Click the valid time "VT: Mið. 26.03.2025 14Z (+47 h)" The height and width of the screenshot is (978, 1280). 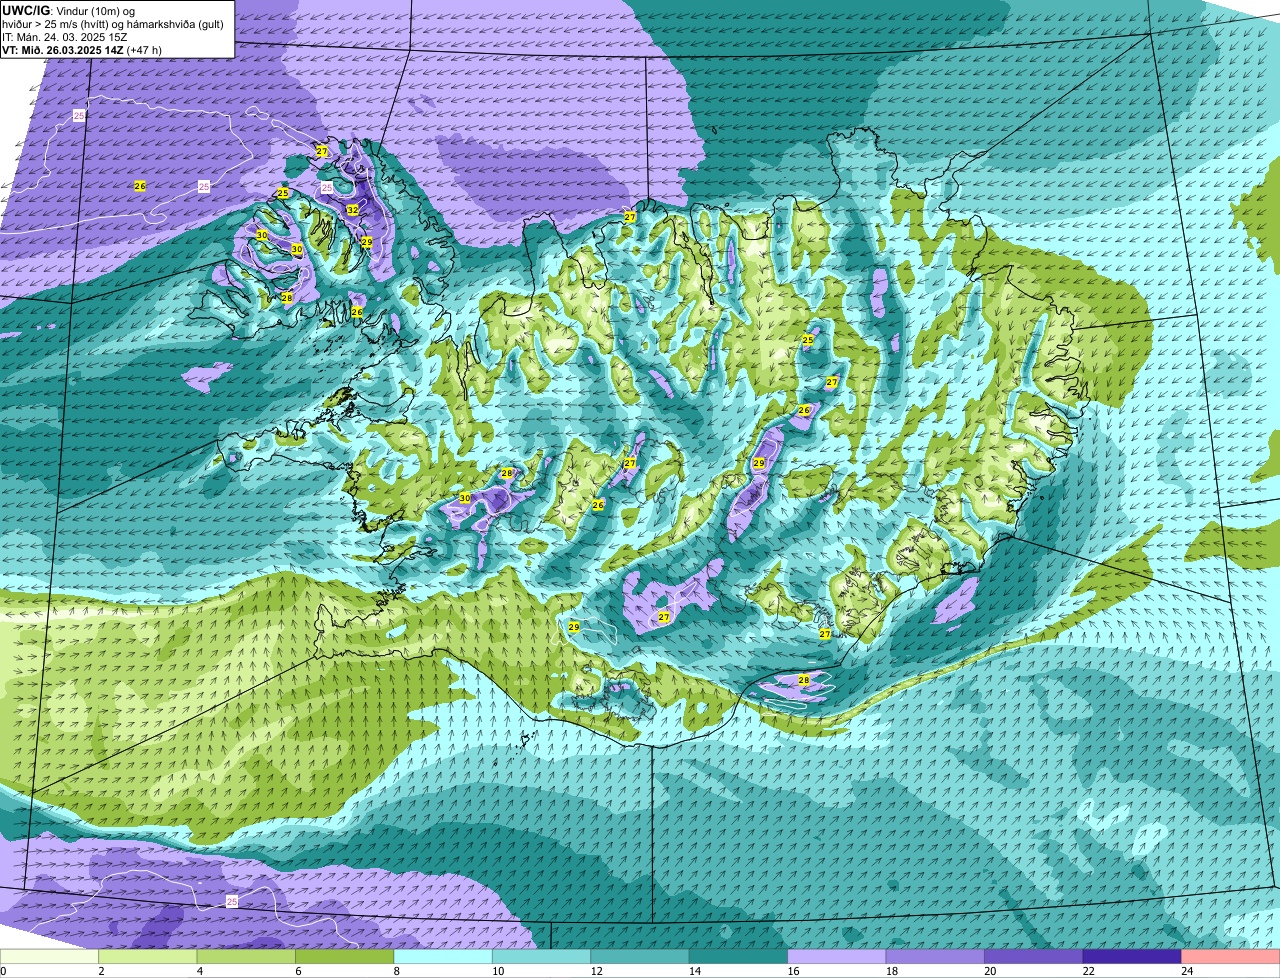(82, 49)
